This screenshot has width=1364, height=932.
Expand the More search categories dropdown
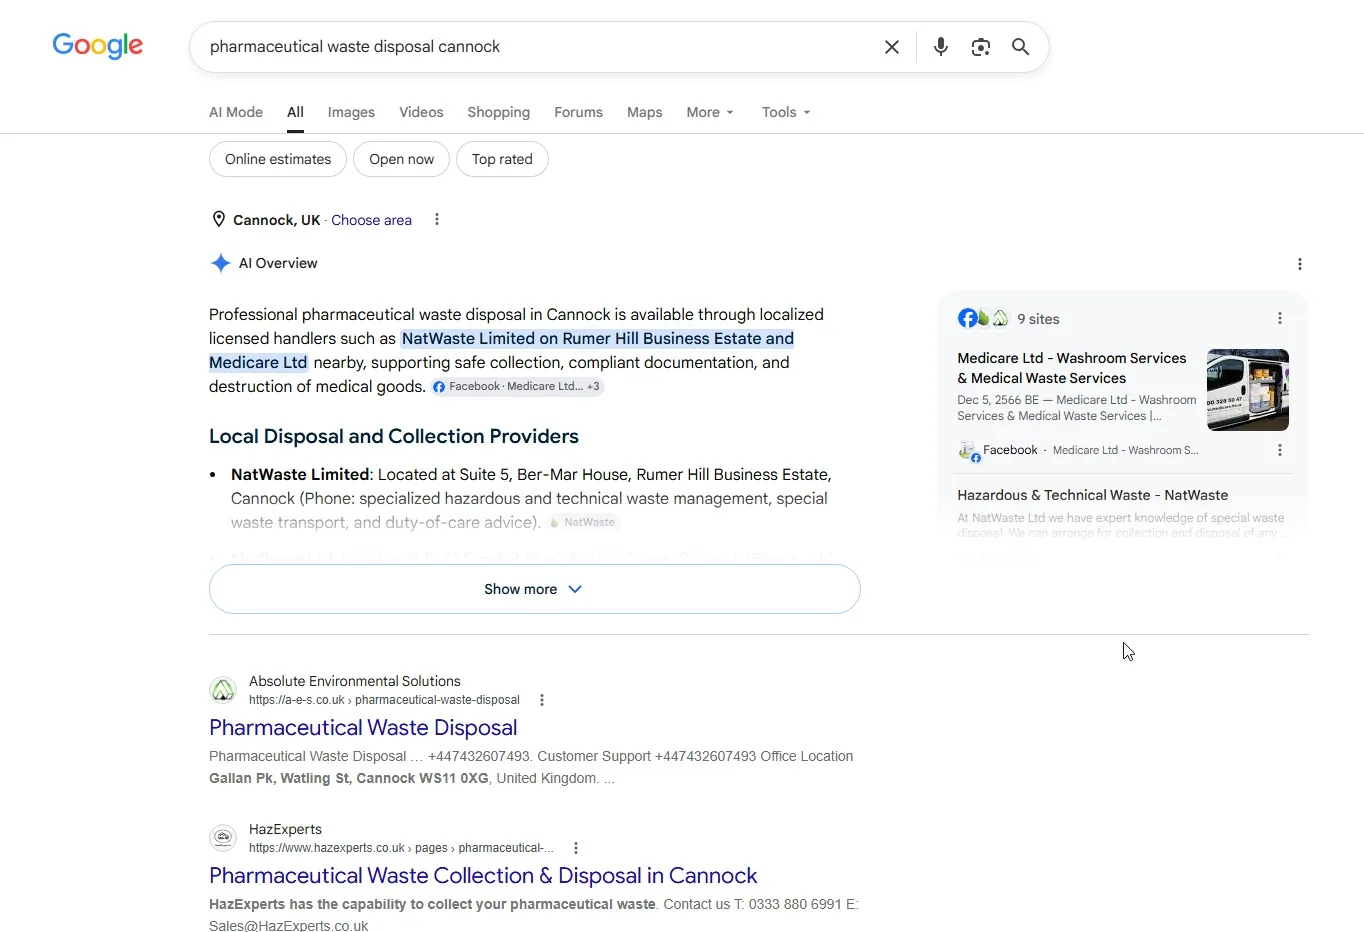710,112
